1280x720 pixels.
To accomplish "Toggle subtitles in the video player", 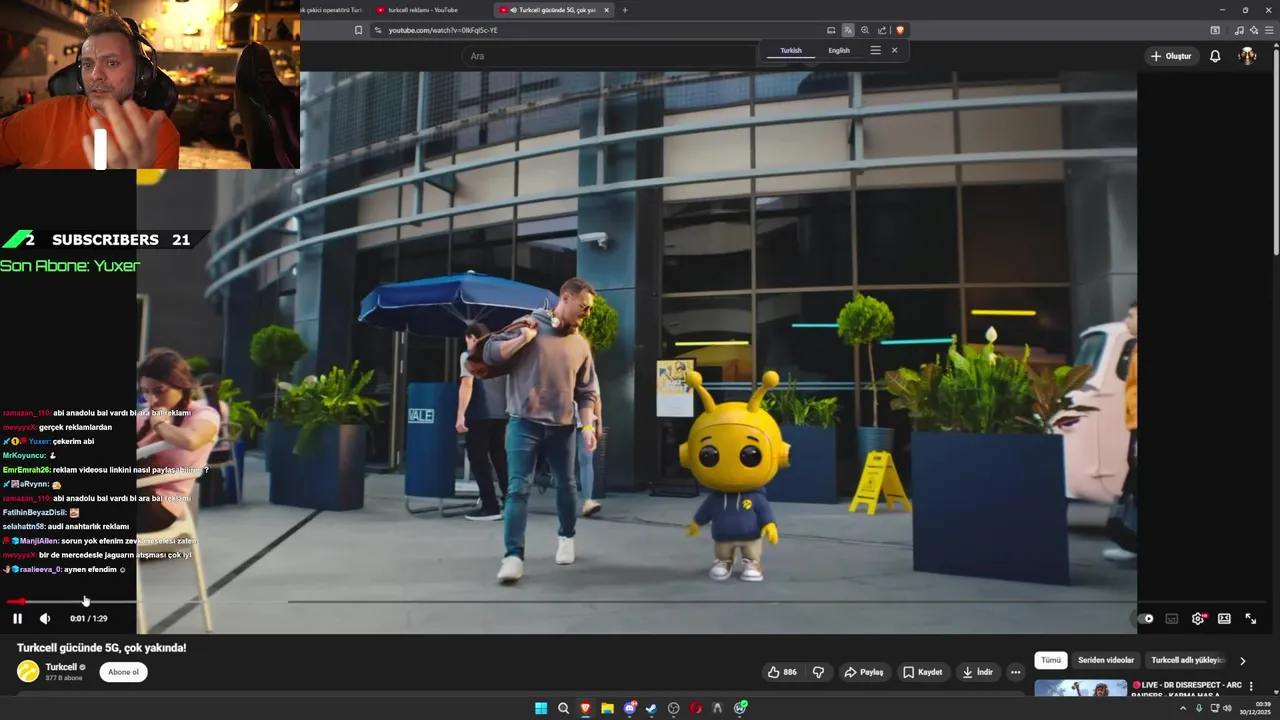I will (1172, 619).
